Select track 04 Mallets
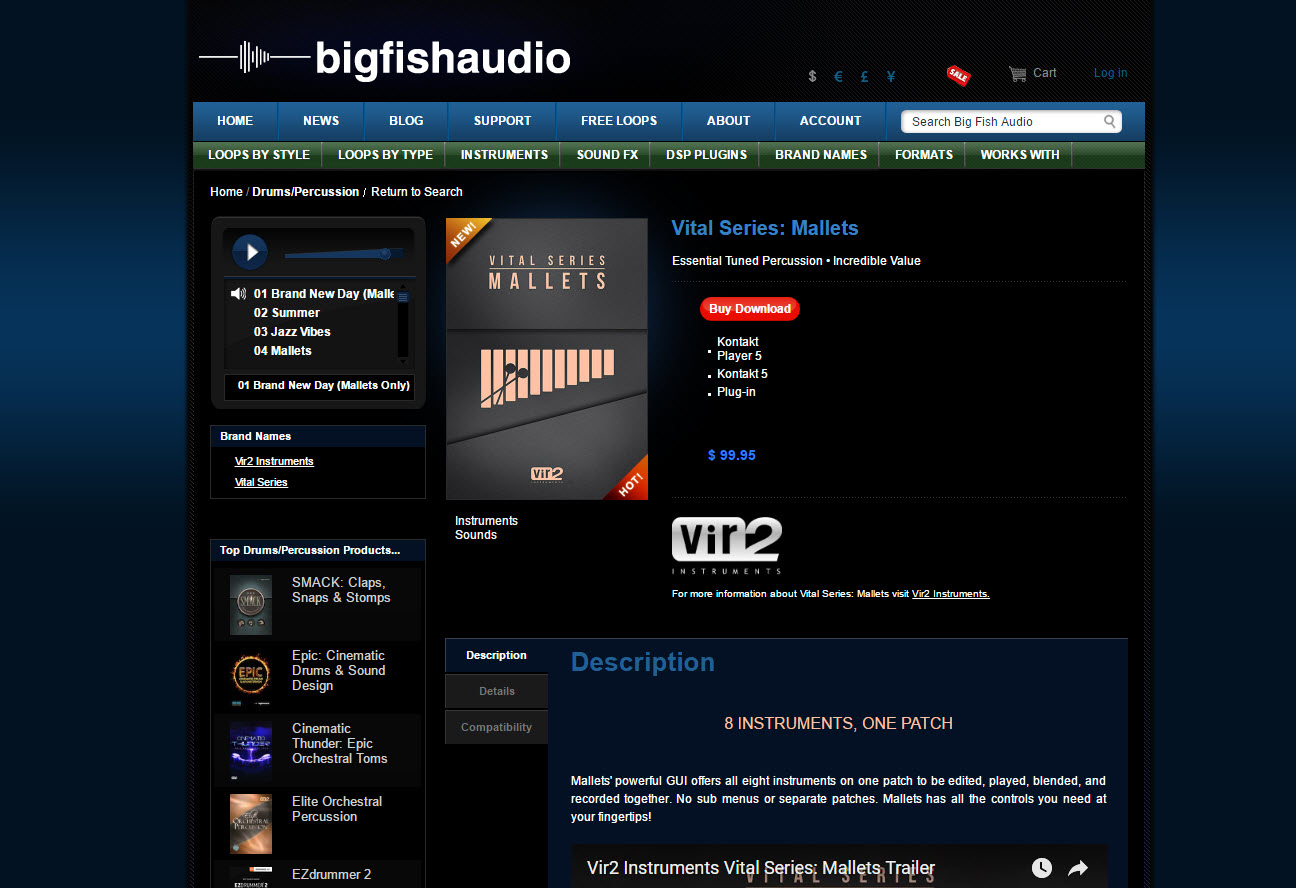The image size is (1296, 888). 282,351
